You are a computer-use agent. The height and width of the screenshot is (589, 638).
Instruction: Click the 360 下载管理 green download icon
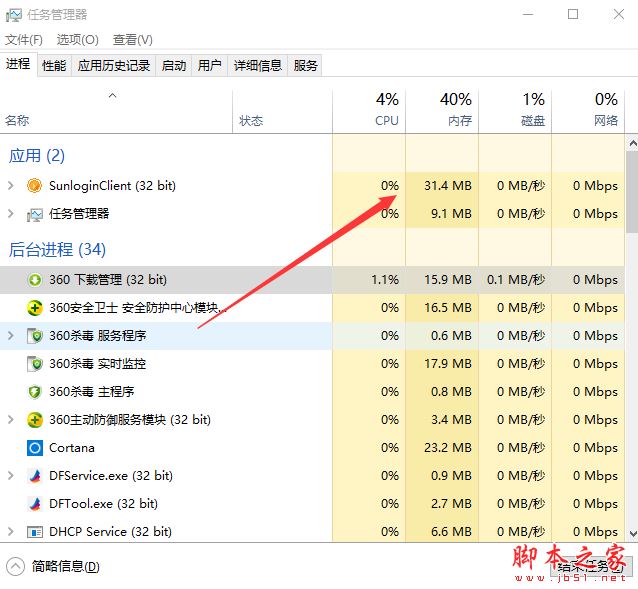(35, 280)
